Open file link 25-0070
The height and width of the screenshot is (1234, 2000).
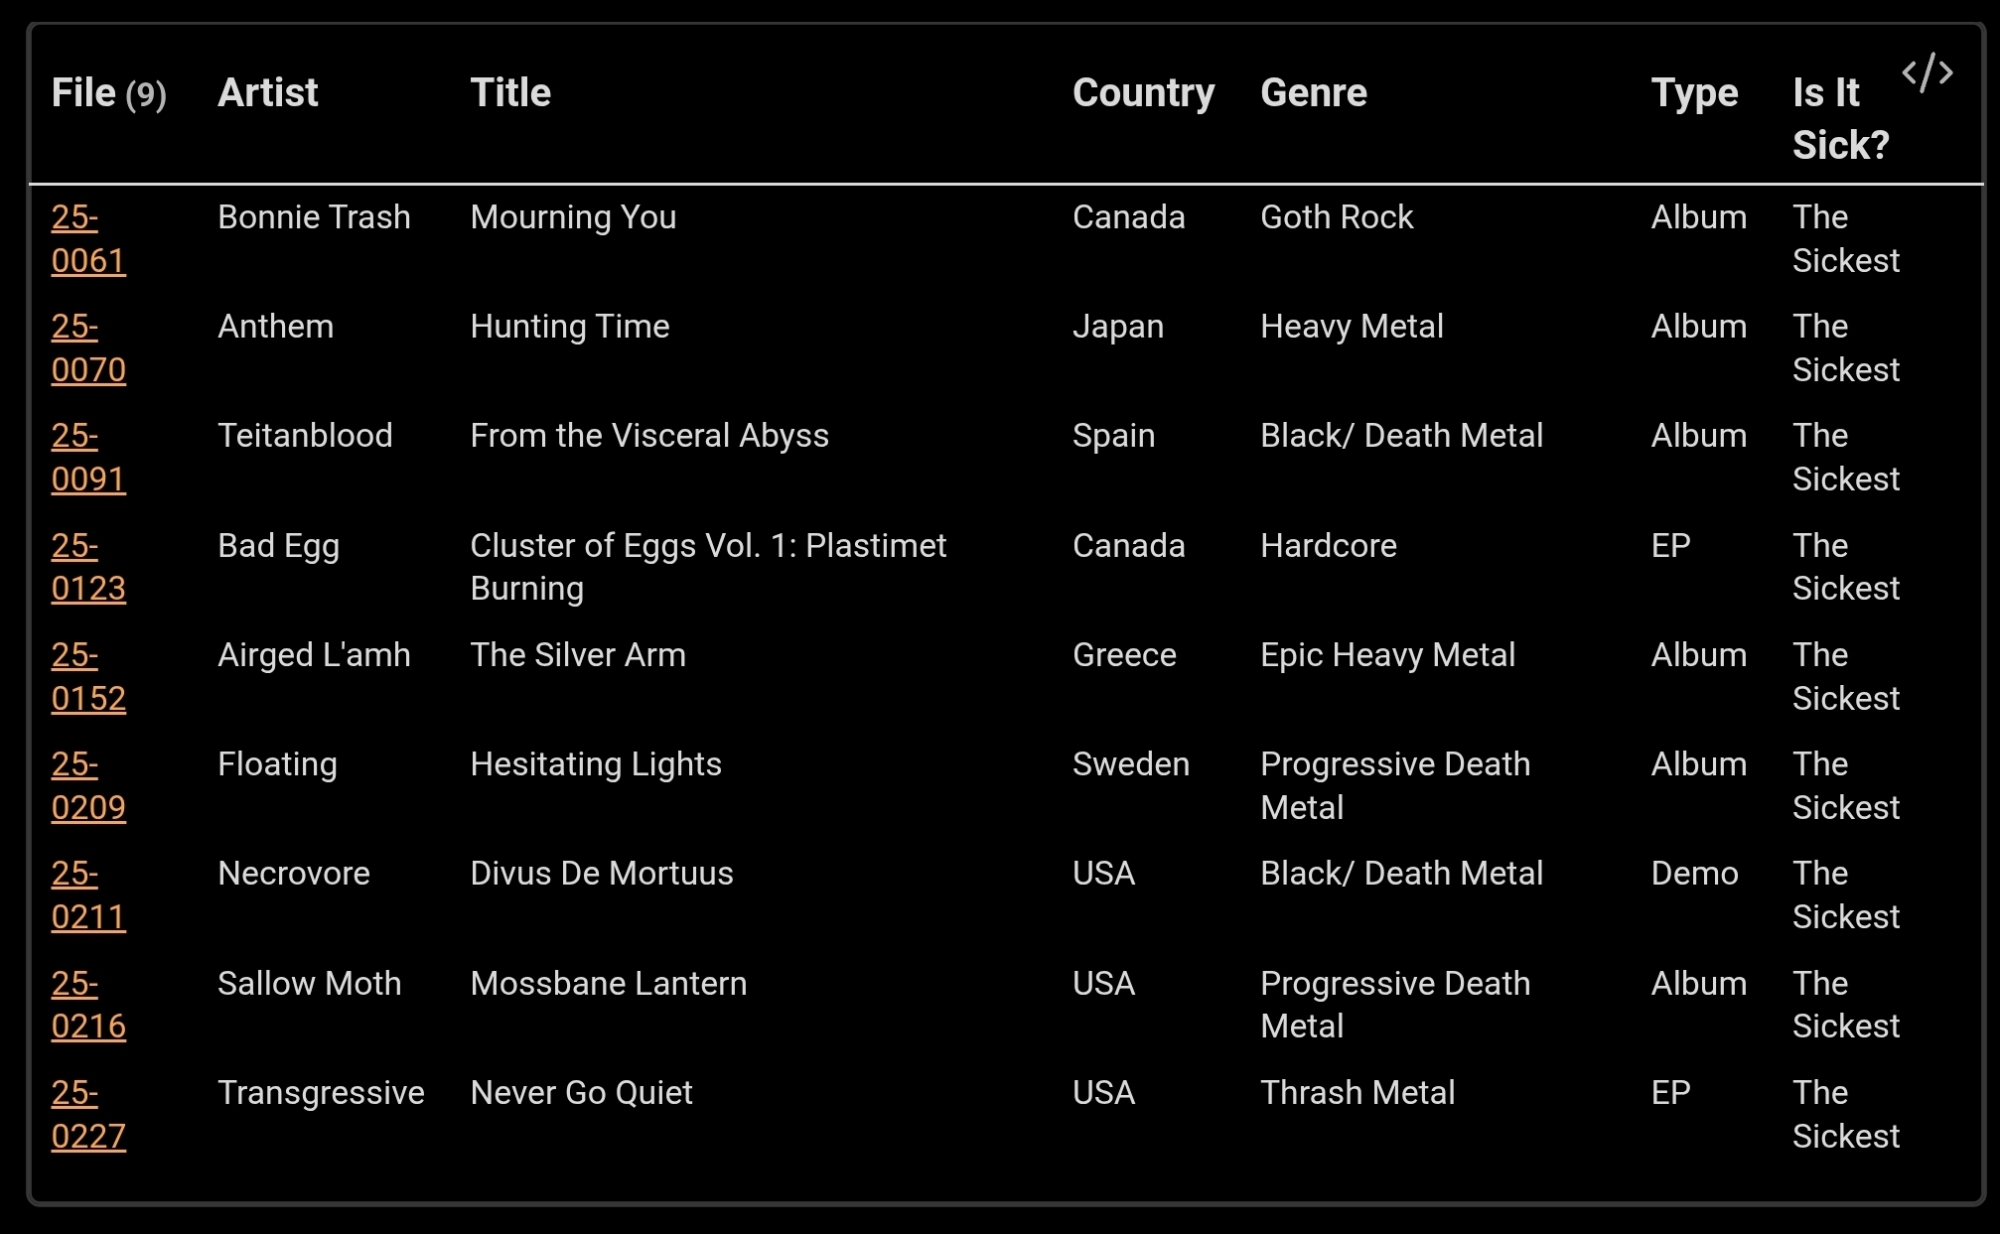coord(88,348)
